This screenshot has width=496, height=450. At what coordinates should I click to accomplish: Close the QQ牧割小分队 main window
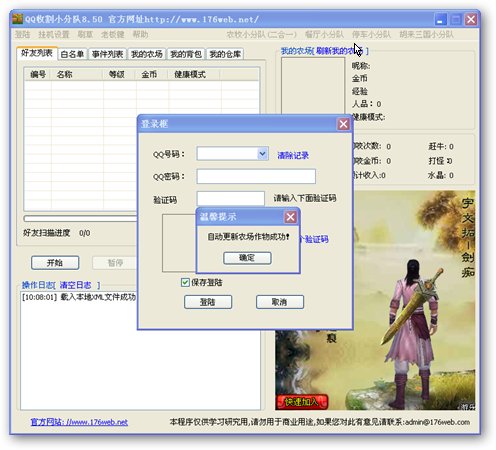[471, 19]
